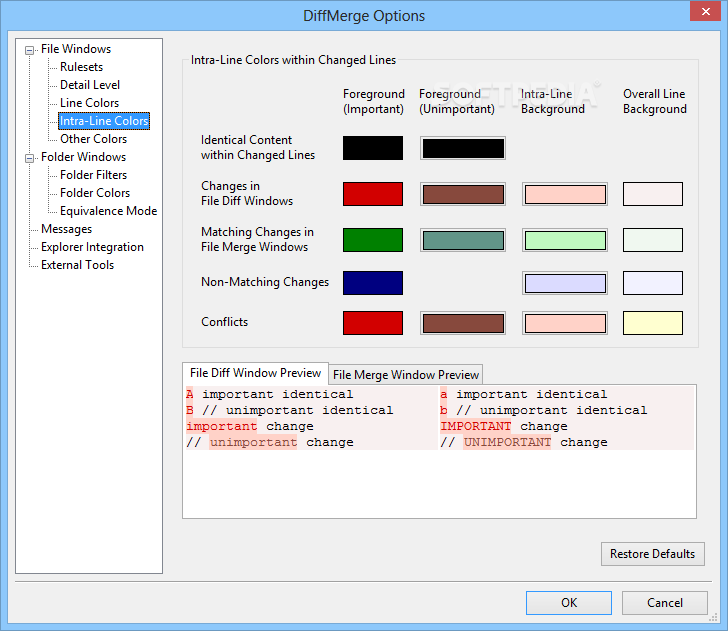The width and height of the screenshot is (728, 631).
Task: Select Intra-Line Colors tree item
Action: point(104,121)
